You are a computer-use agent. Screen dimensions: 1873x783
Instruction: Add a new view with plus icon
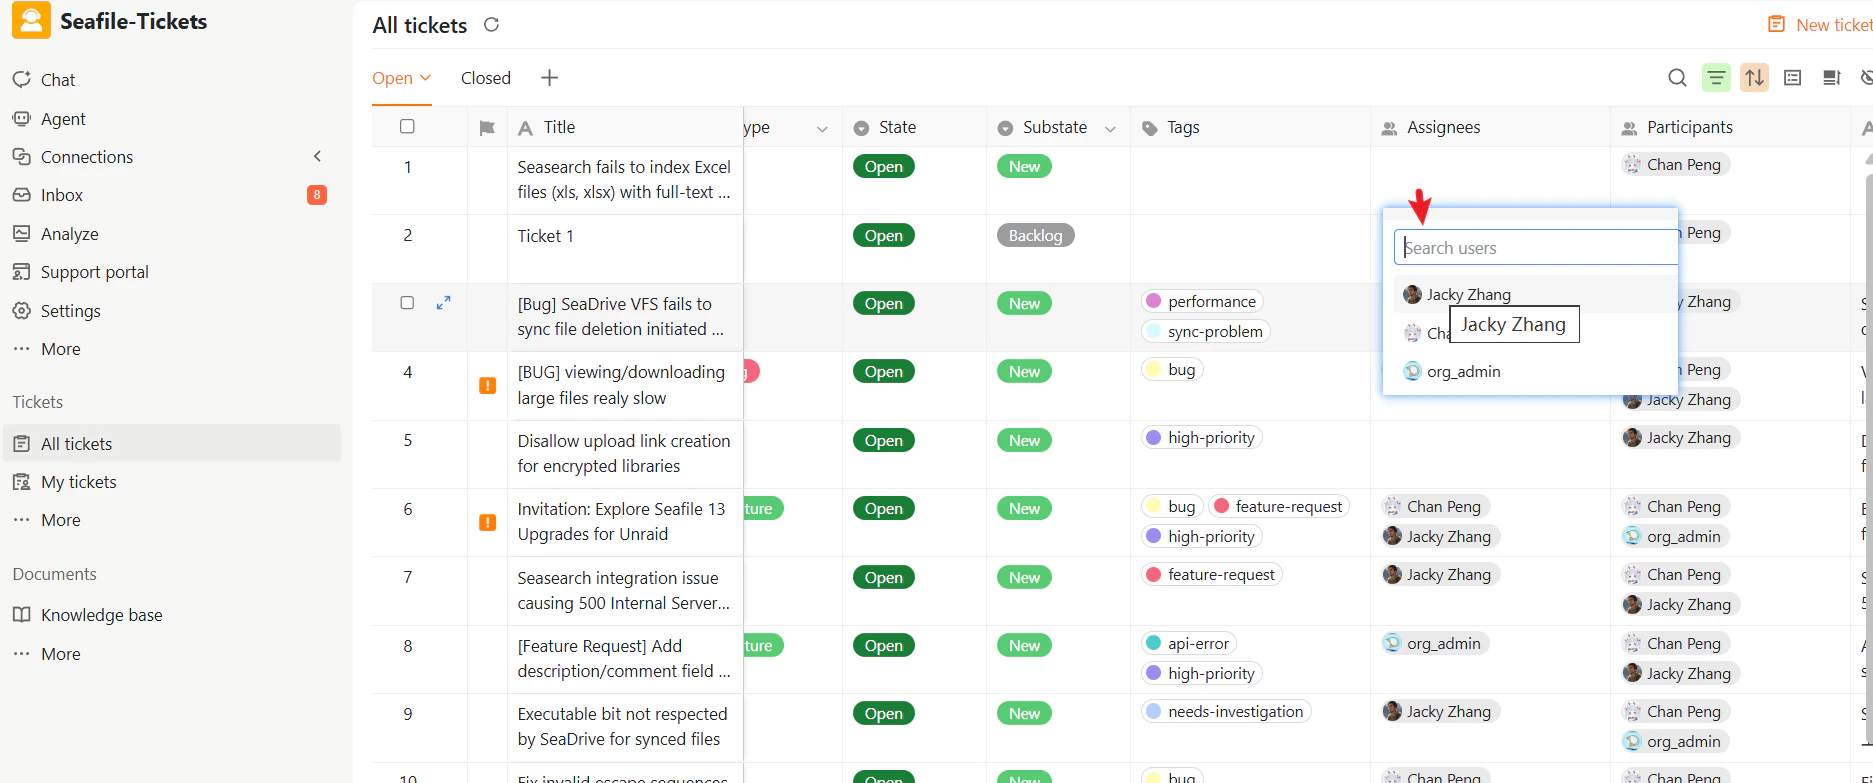549,78
